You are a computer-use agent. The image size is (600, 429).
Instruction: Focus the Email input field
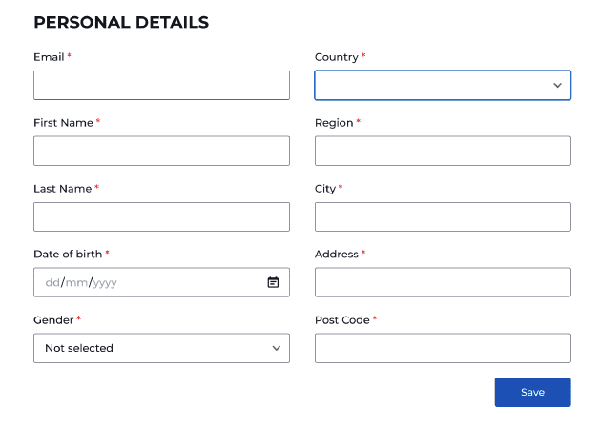click(x=161, y=86)
